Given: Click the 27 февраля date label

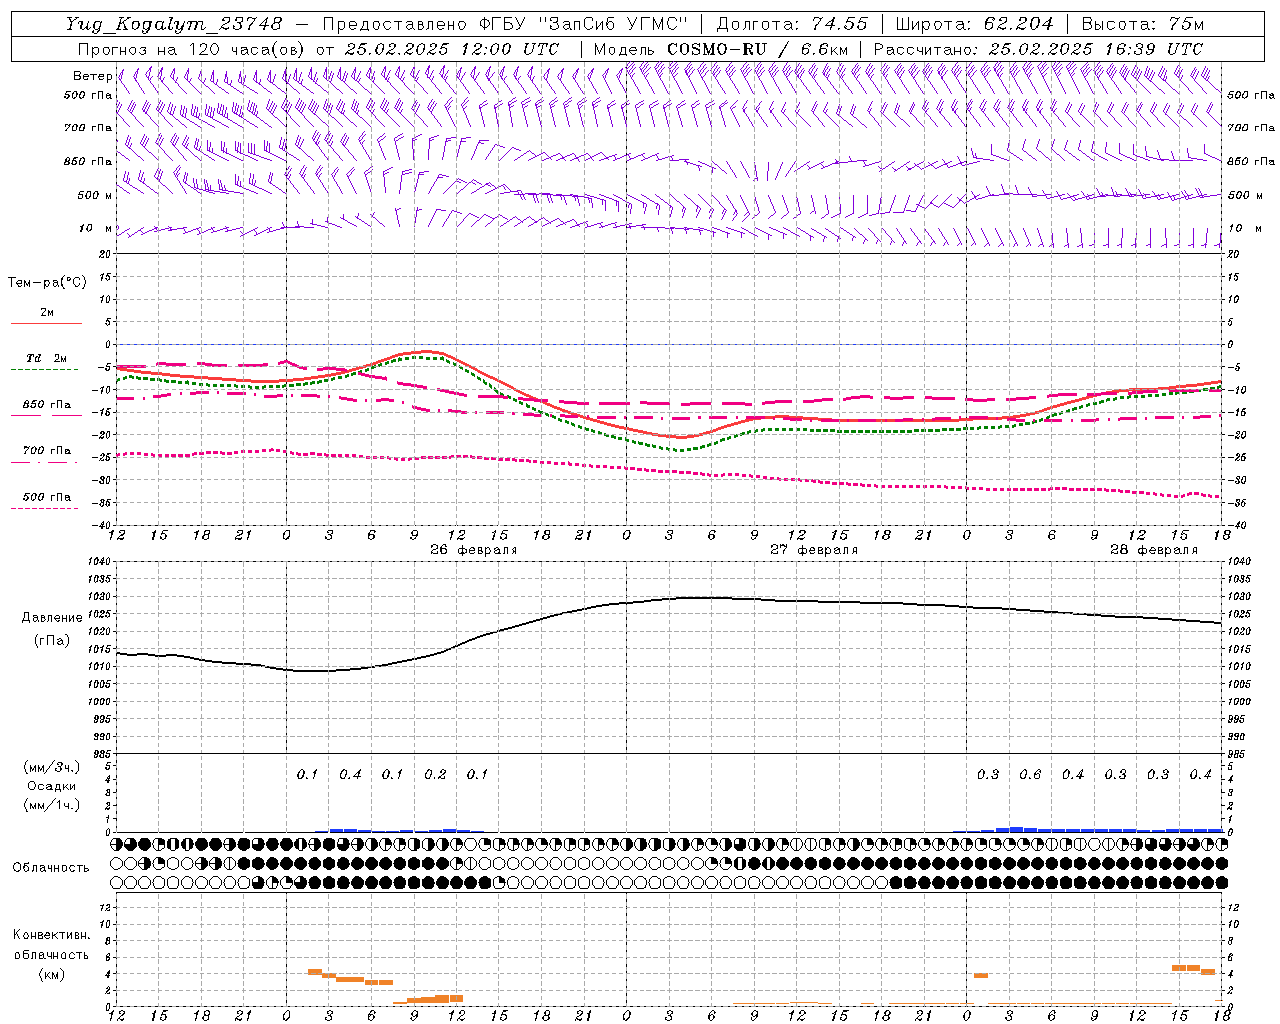Looking at the screenshot, I should (813, 550).
